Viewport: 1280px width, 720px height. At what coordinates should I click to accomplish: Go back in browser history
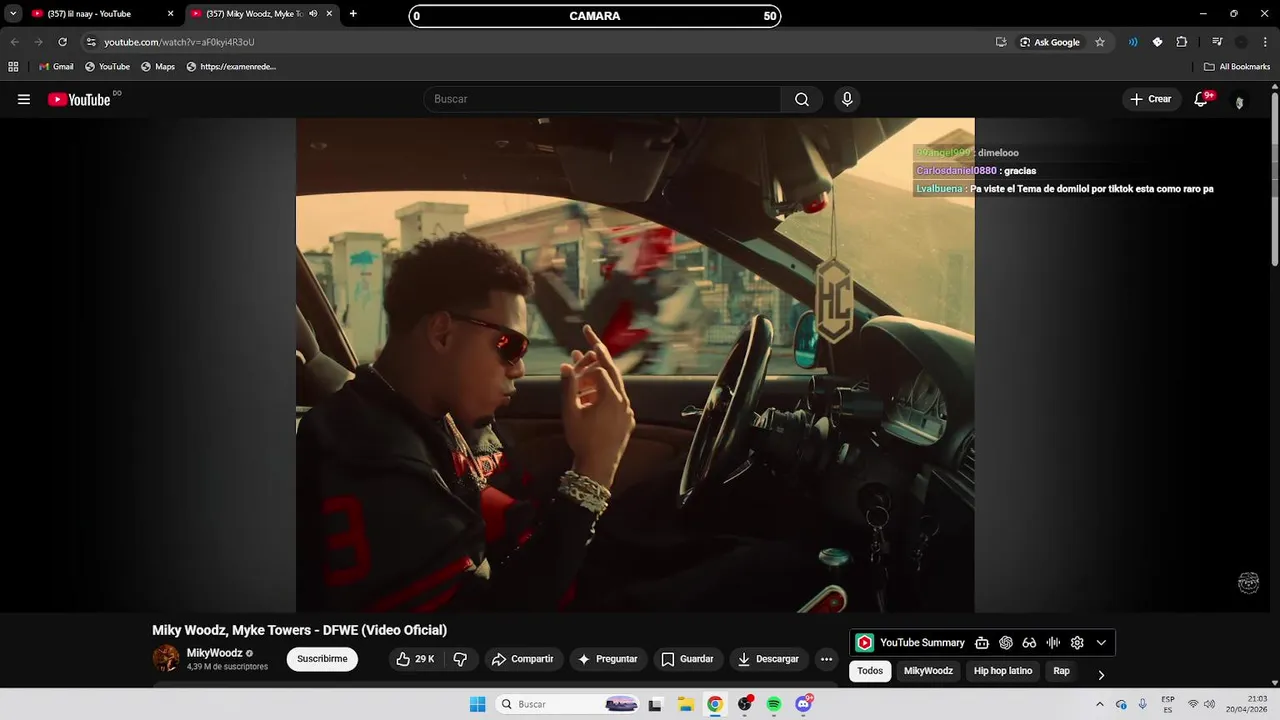[14, 42]
